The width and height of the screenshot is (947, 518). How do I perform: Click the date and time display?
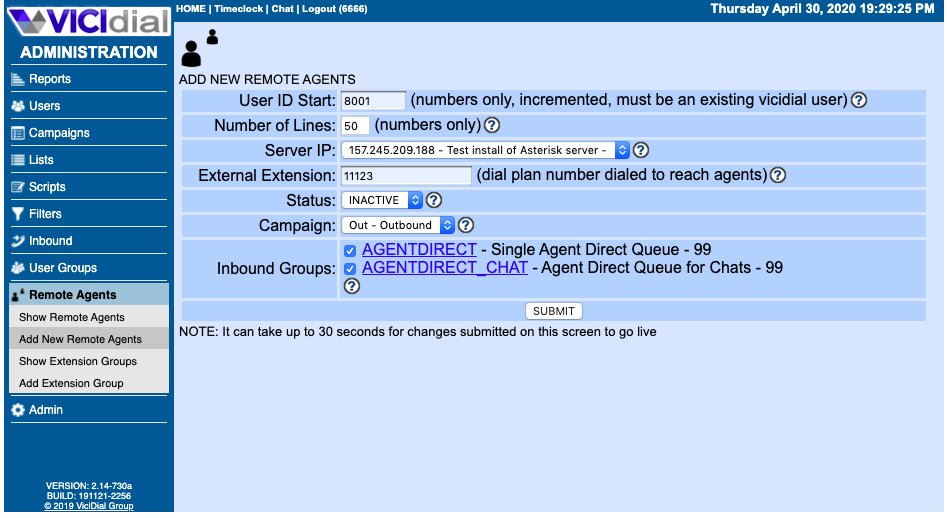822,8
